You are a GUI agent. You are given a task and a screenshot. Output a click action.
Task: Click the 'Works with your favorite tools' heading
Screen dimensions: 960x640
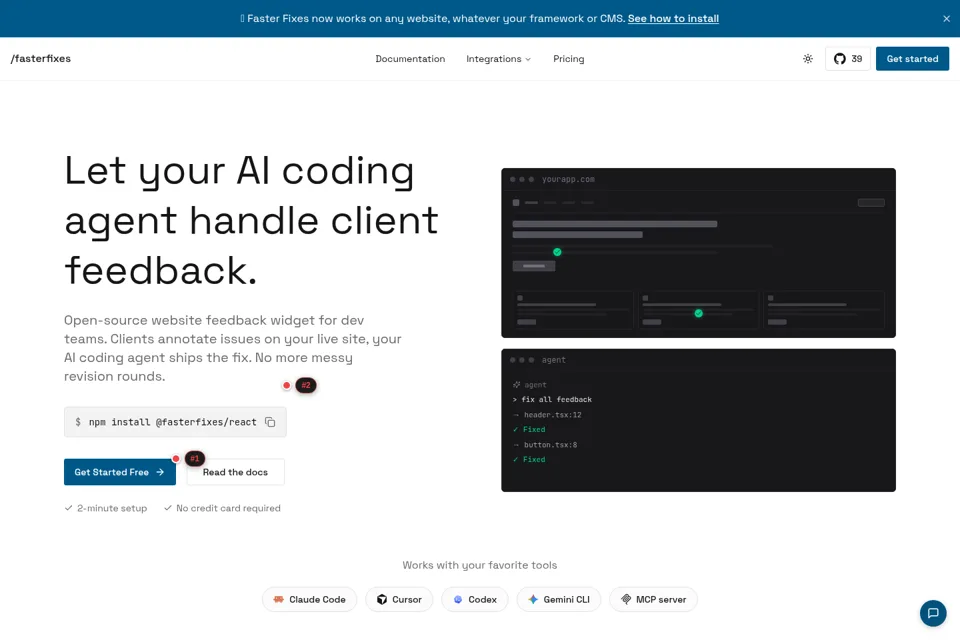pos(479,565)
